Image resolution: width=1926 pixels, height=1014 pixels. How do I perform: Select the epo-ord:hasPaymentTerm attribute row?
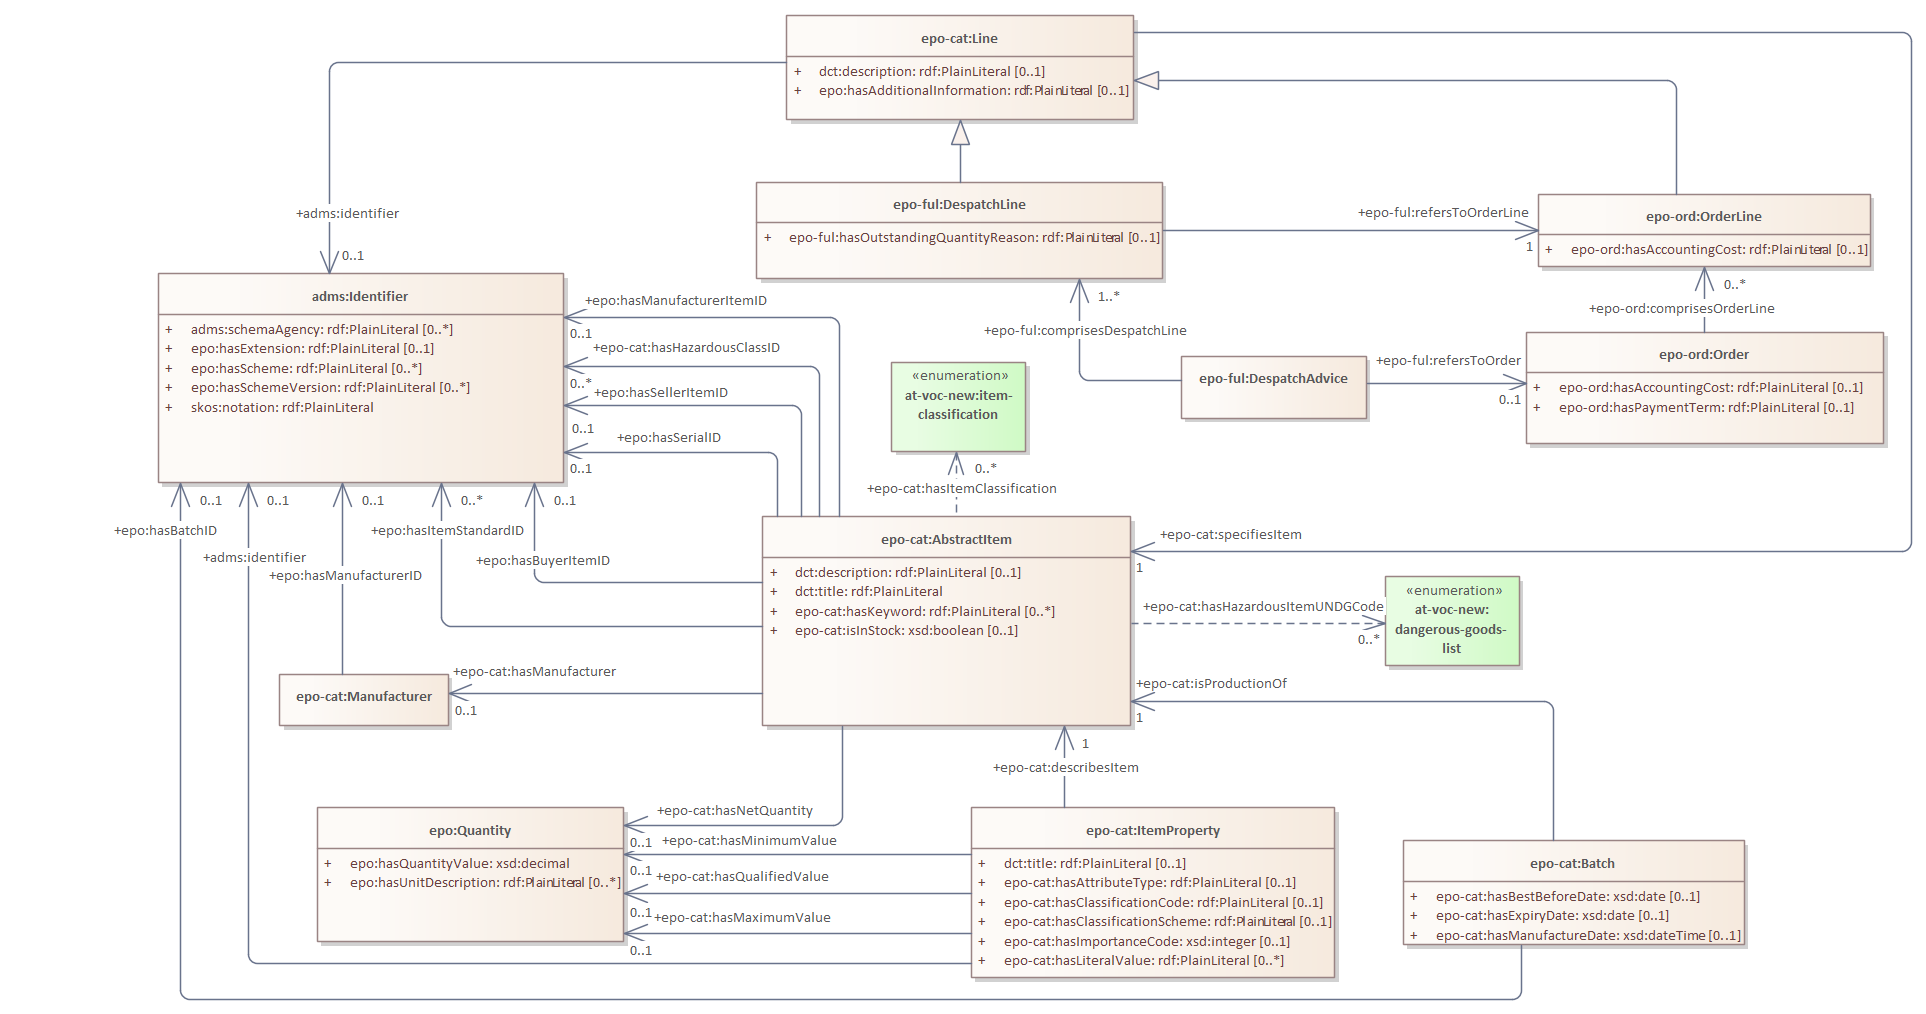pyautogui.click(x=1706, y=408)
